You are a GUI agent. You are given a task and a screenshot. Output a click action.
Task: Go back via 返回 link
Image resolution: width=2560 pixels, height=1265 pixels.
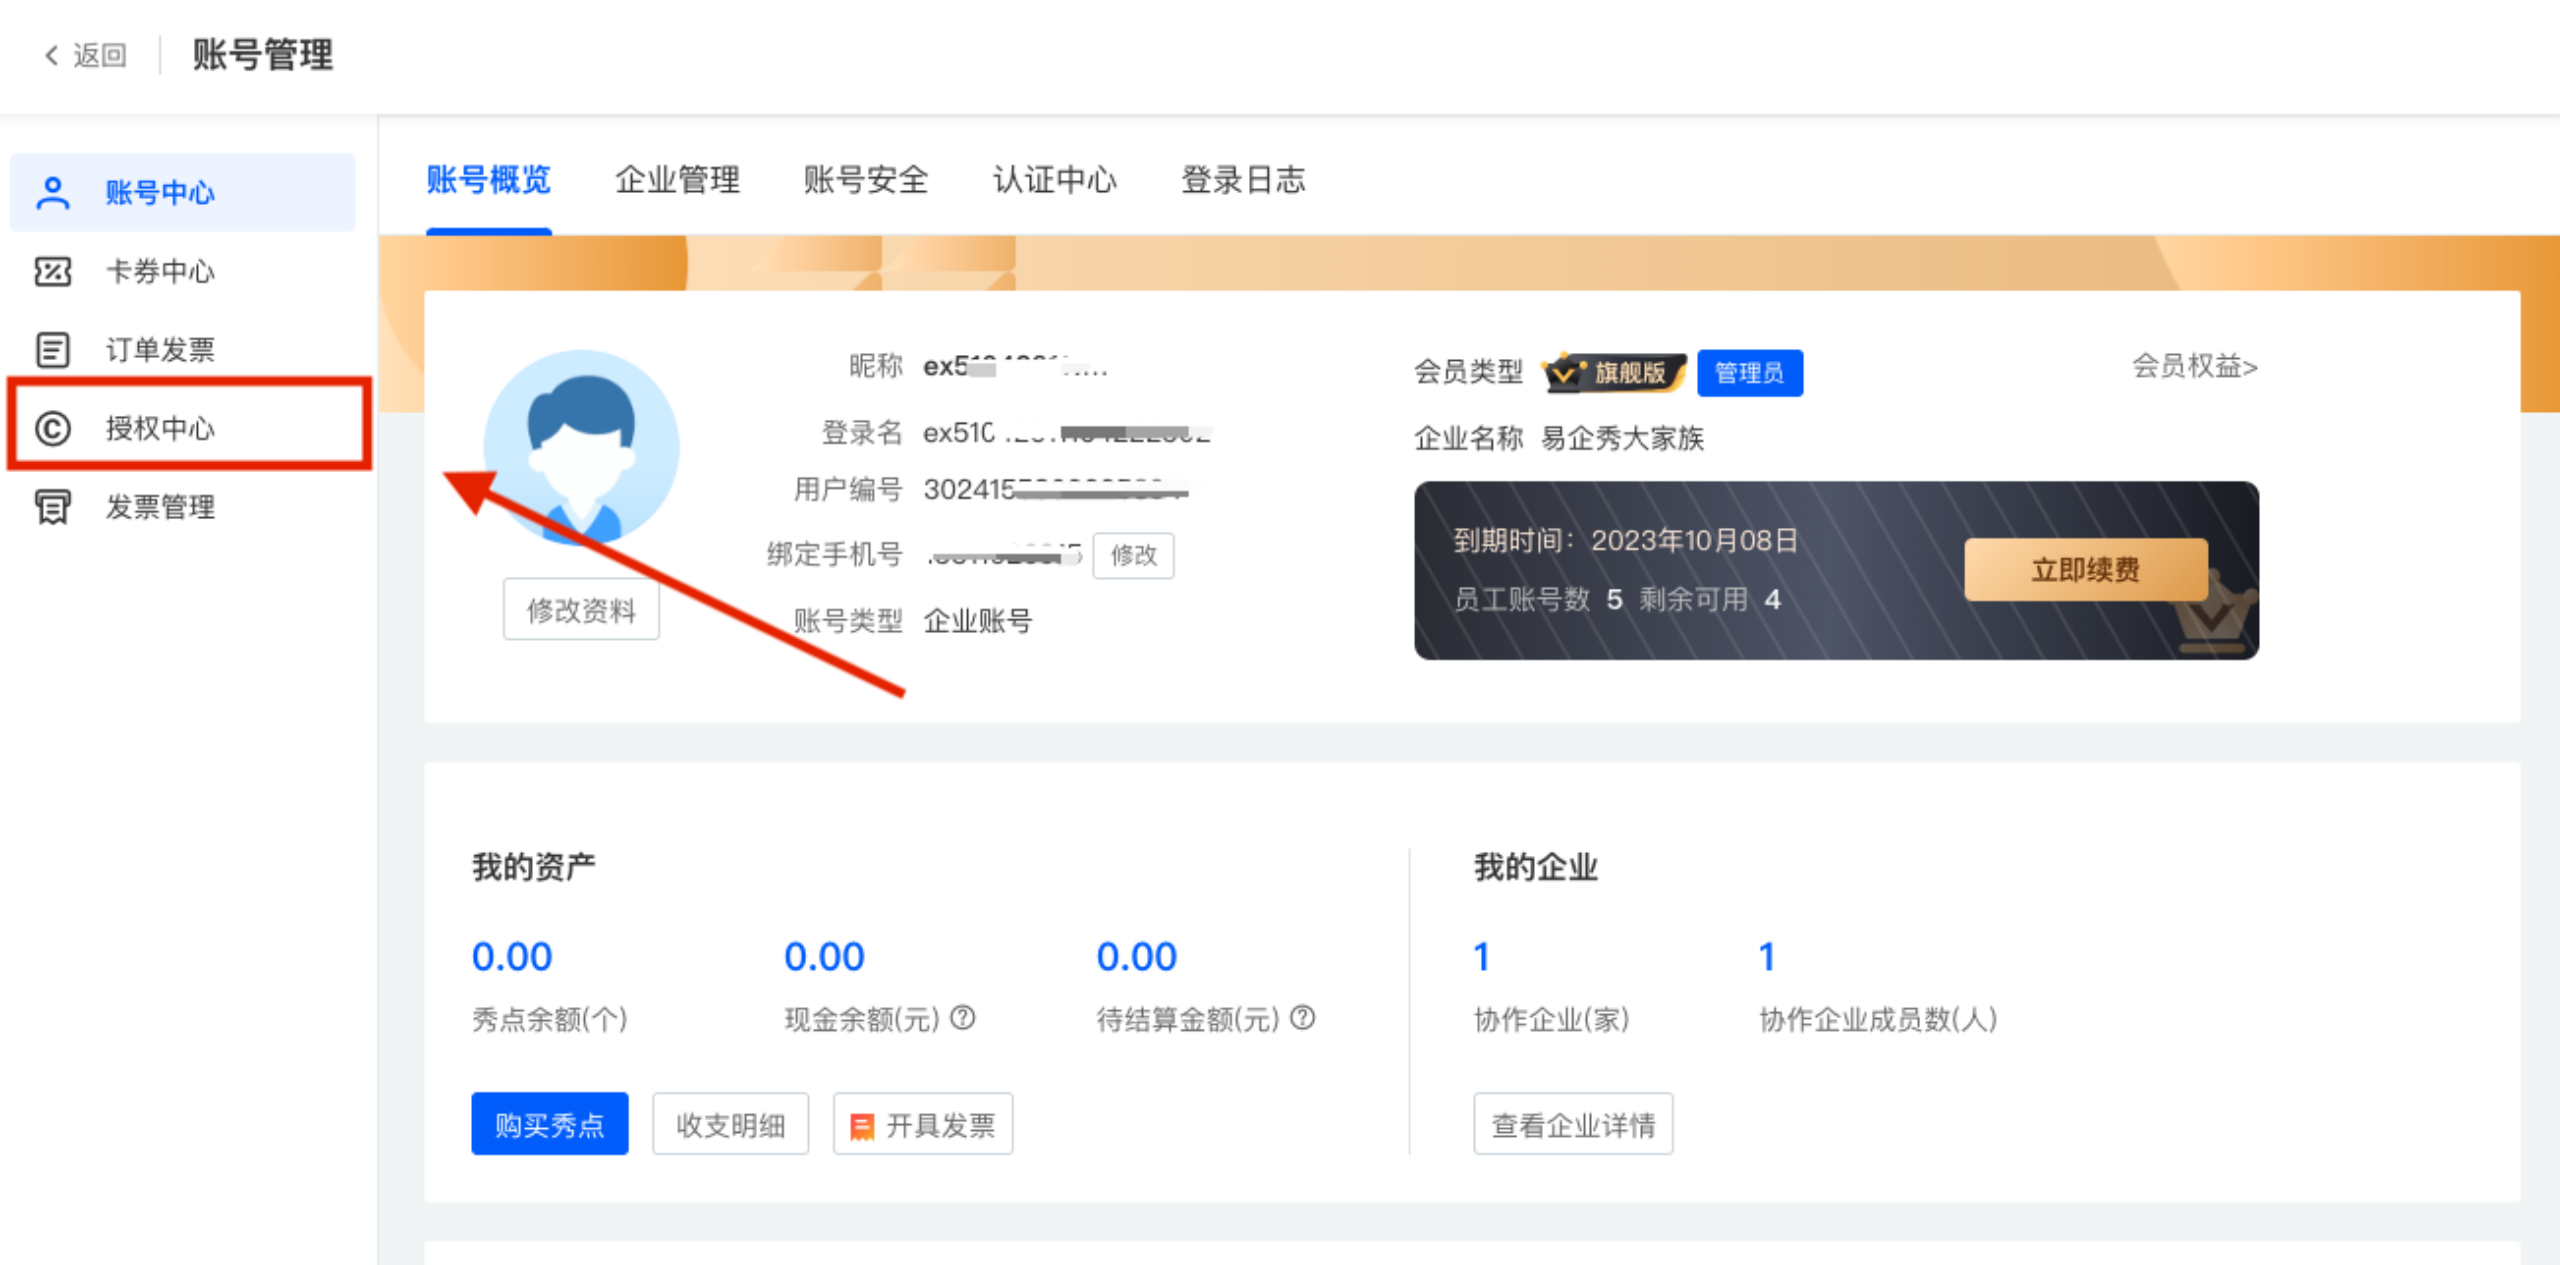pyautogui.click(x=86, y=55)
